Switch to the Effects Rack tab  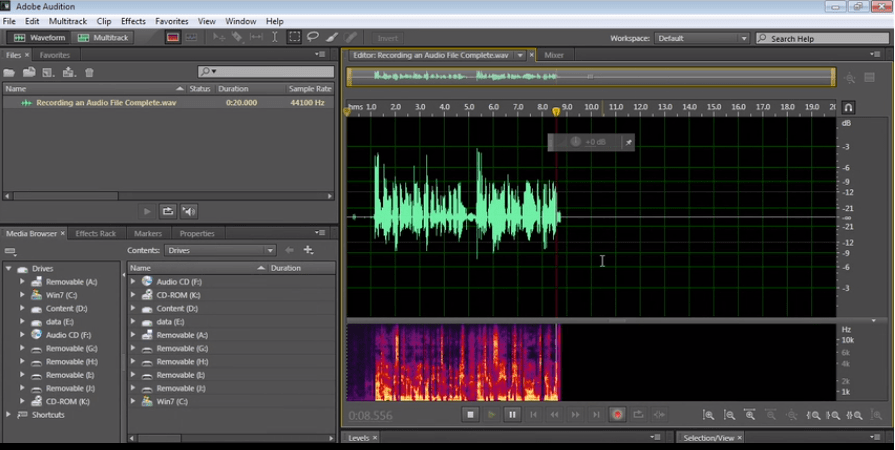95,233
